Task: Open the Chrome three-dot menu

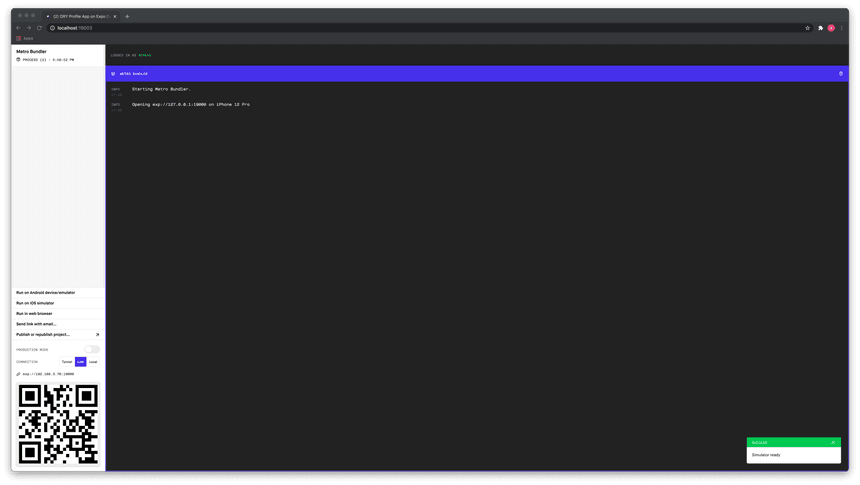Action: (x=842, y=28)
